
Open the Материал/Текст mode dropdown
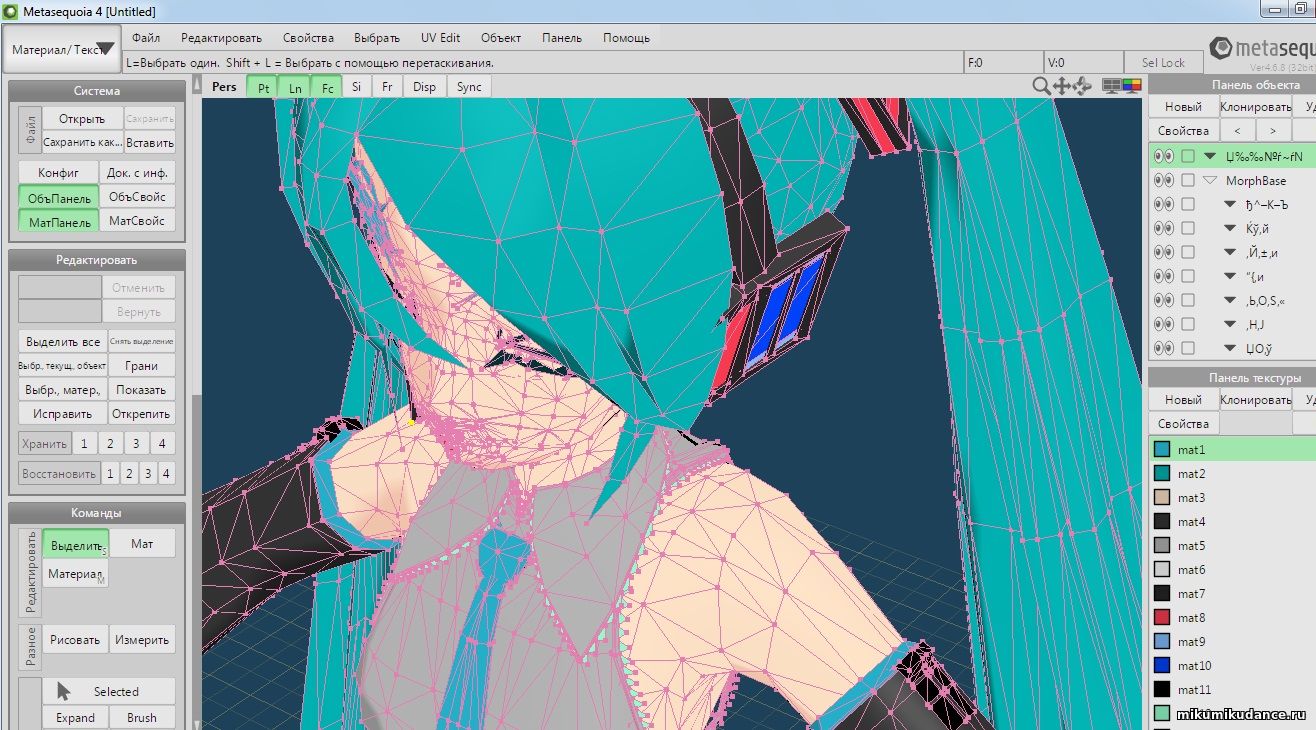pyautogui.click(x=62, y=49)
